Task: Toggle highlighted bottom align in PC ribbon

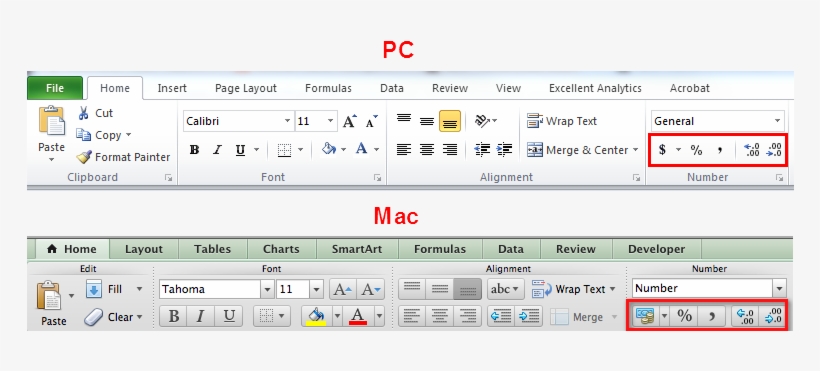Action: point(450,121)
